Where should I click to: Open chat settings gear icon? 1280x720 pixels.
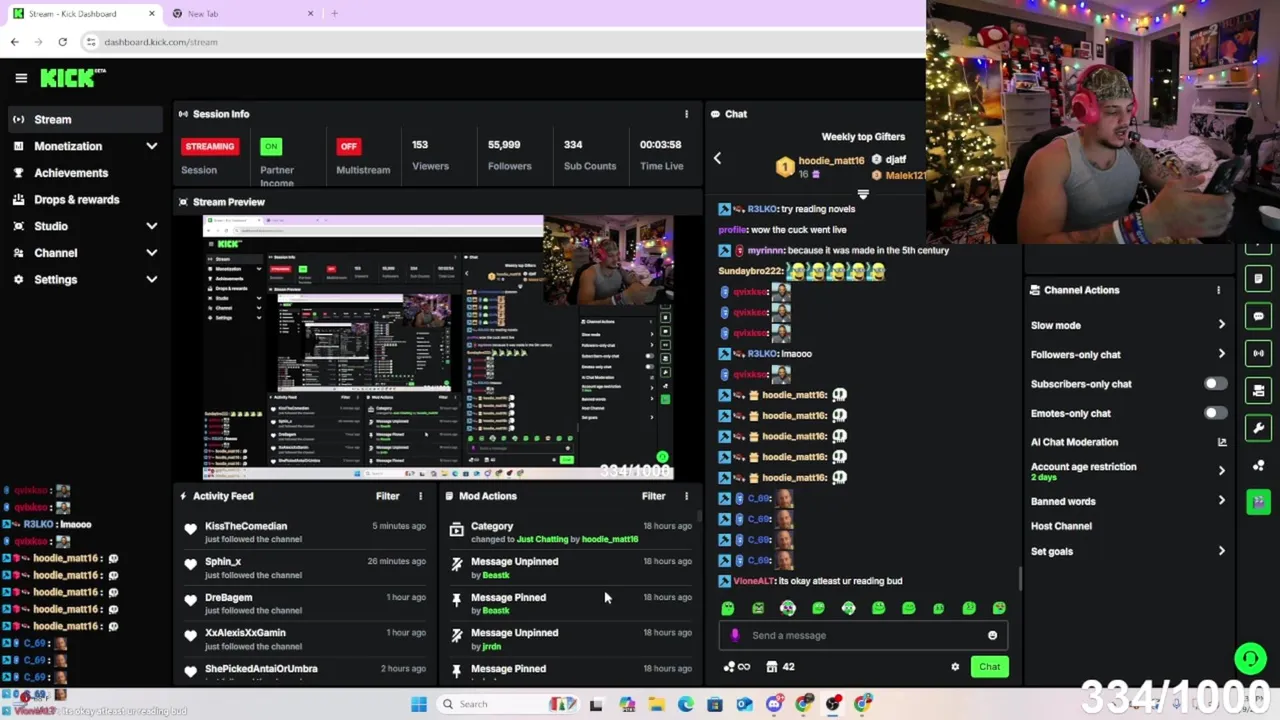point(955,667)
